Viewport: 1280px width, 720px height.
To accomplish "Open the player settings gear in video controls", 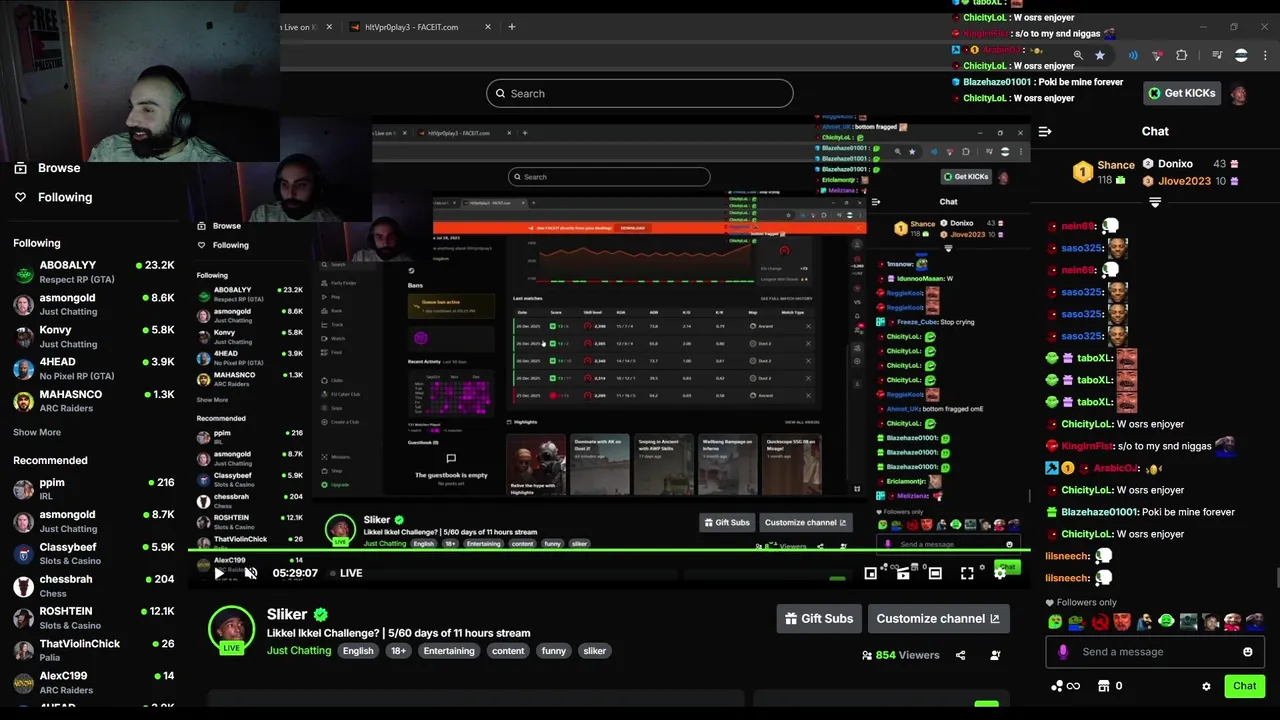I will click(x=999, y=573).
